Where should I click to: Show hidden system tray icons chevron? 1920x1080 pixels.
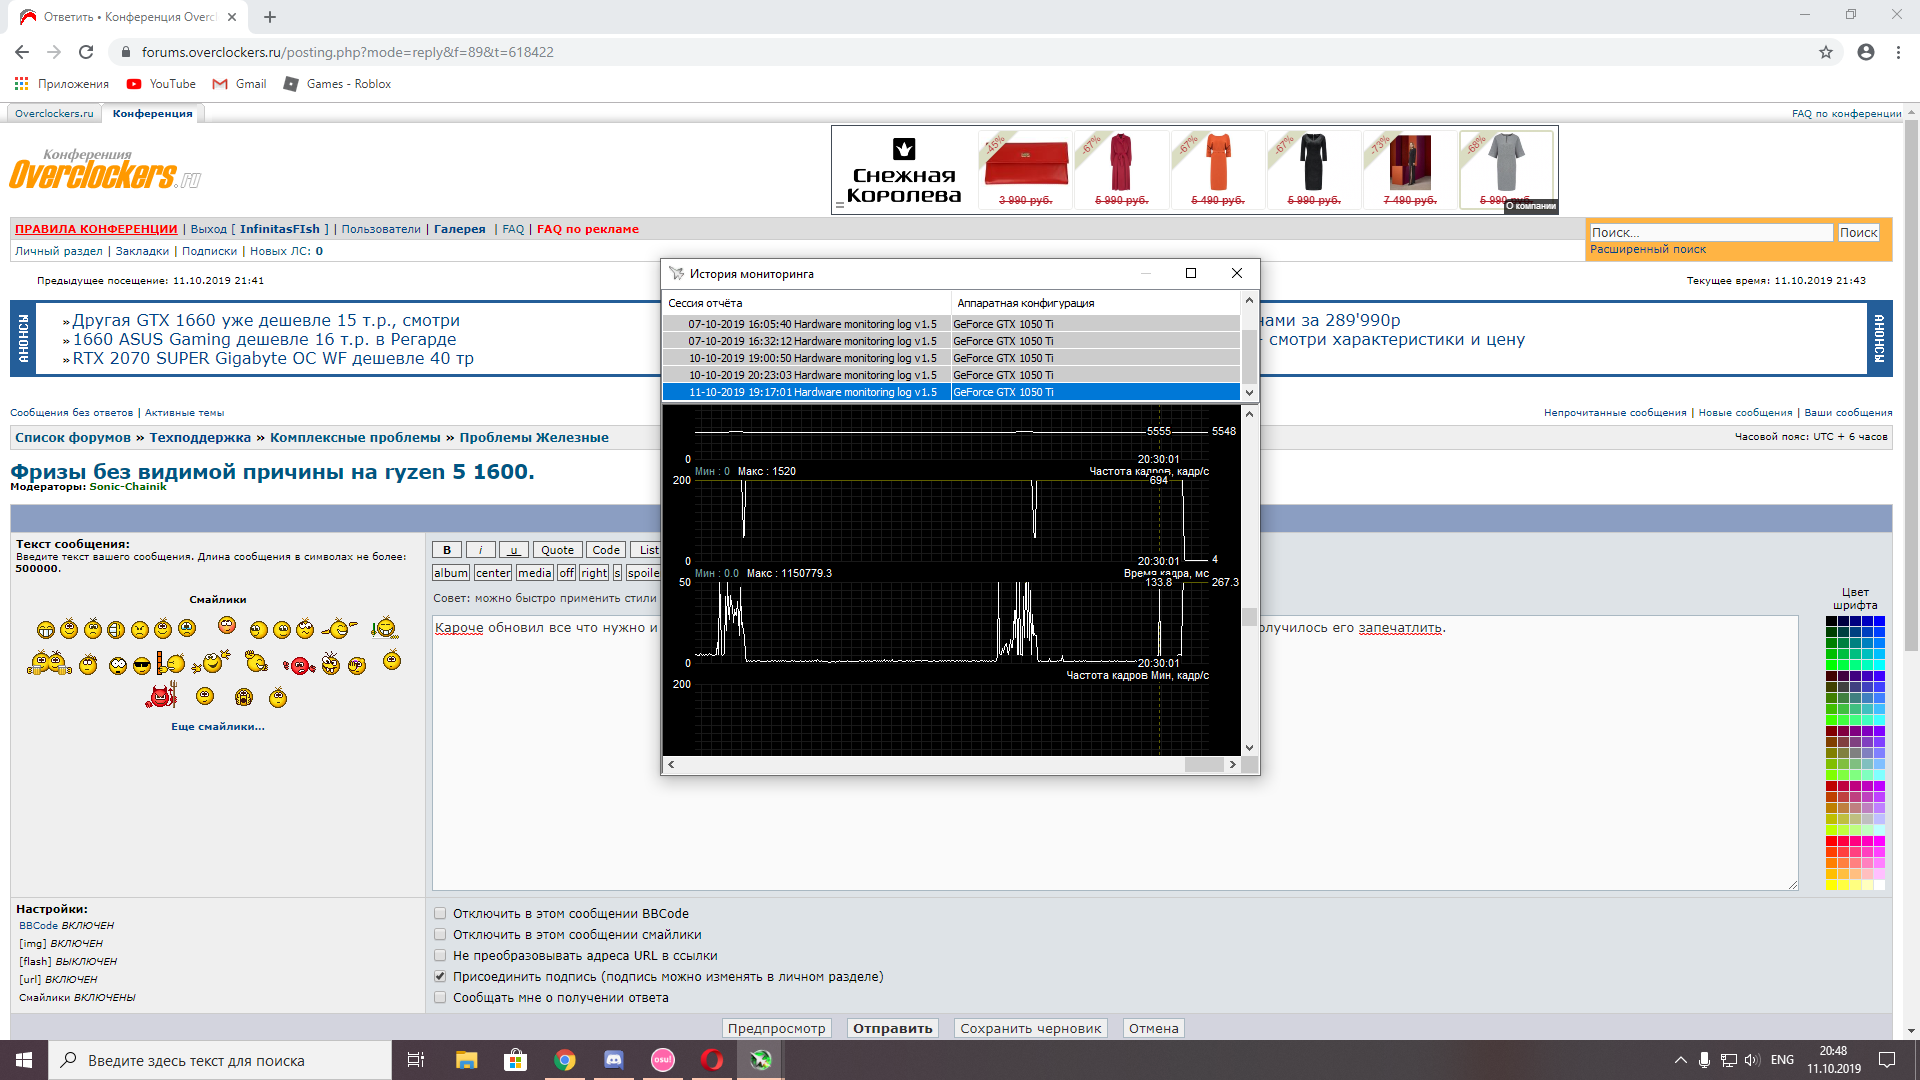pos(1680,1060)
